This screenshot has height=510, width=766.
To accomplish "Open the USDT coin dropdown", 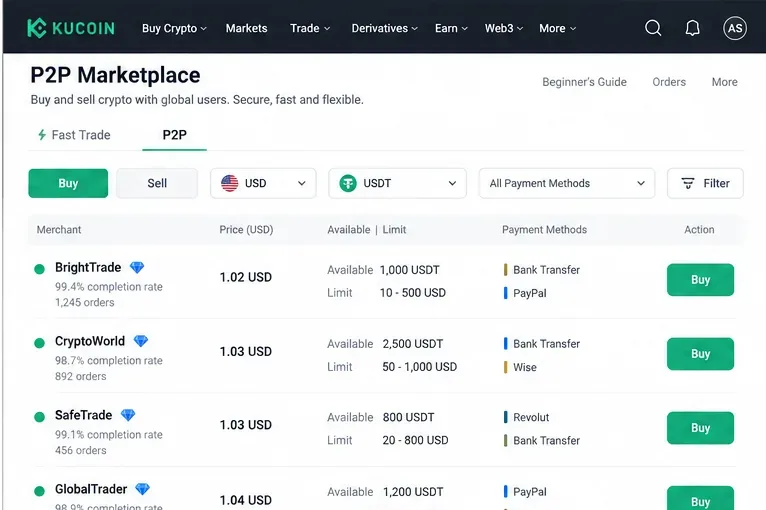I will [x=398, y=183].
